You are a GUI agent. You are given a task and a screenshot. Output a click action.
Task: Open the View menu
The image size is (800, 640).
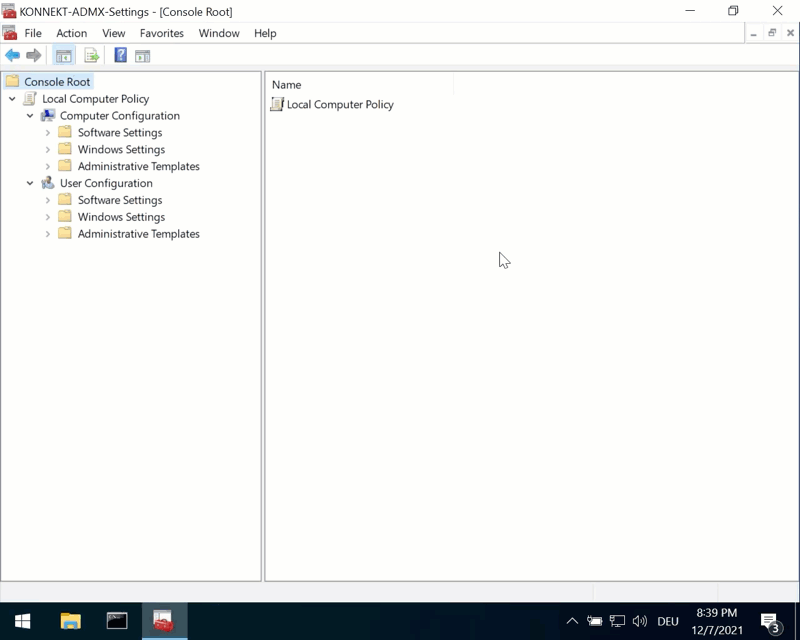113,33
